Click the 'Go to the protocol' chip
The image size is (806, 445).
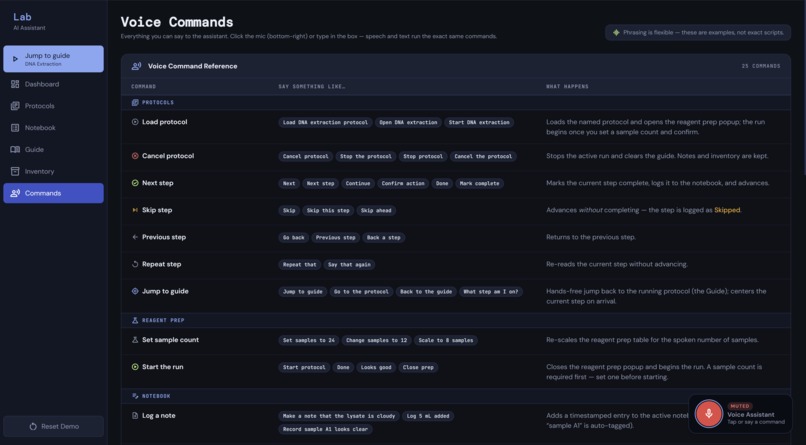(361, 292)
